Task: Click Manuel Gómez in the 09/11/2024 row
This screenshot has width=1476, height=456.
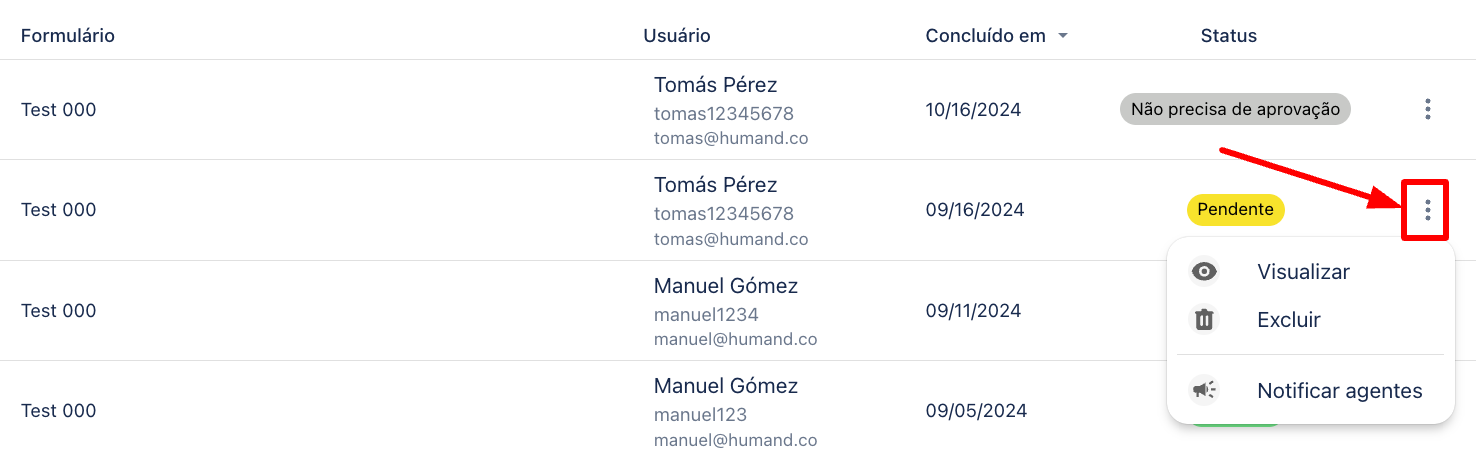Action: [726, 286]
